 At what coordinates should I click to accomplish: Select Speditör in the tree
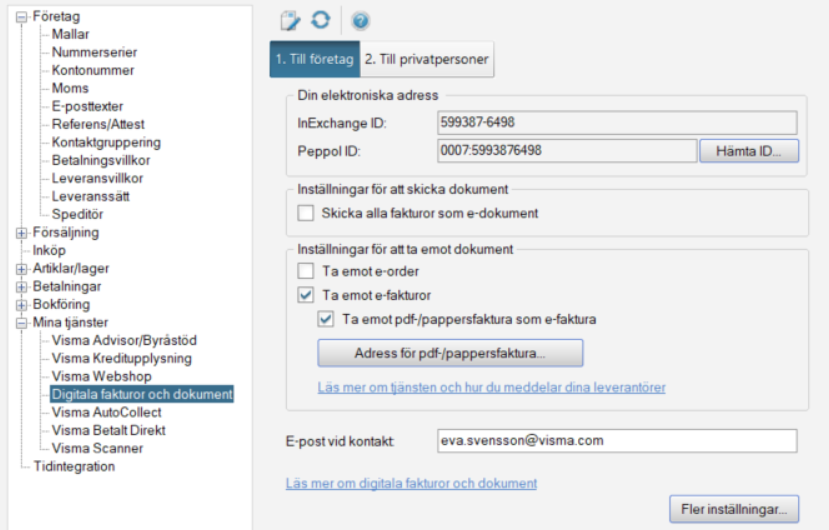tap(77, 214)
